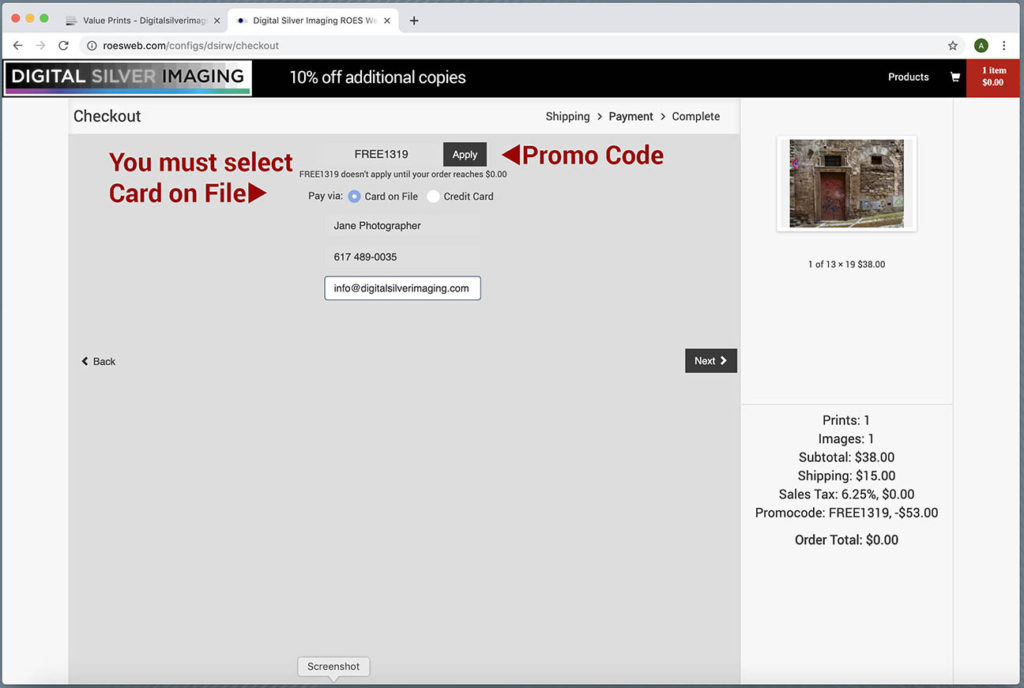Go back with the browser back arrow
The width and height of the screenshot is (1024, 688).
[x=18, y=46]
